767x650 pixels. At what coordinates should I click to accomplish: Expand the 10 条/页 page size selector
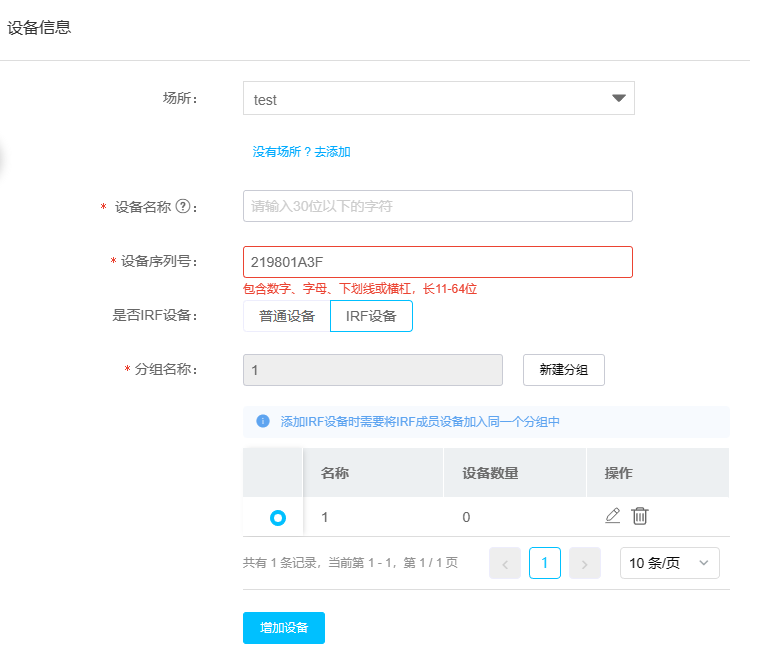coord(669,563)
